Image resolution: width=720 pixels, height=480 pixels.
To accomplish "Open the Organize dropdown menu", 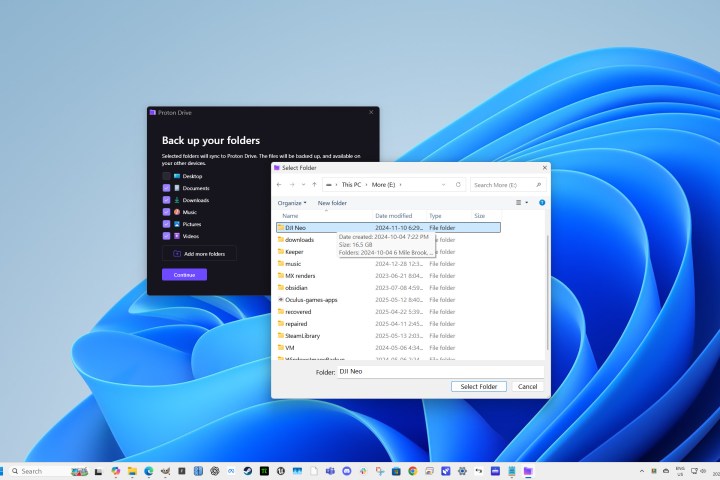I will pos(292,203).
